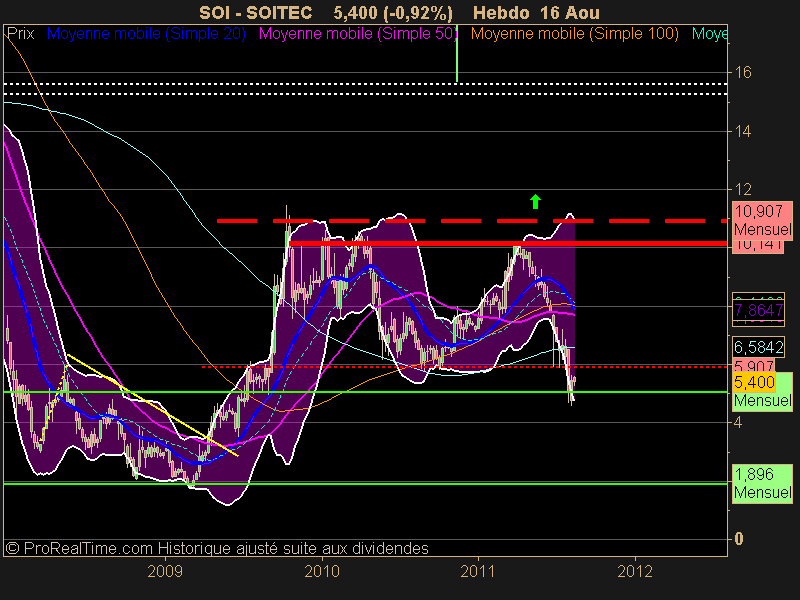
Task: Click the purple 7,8647 value tag
Action: [x=759, y=310]
